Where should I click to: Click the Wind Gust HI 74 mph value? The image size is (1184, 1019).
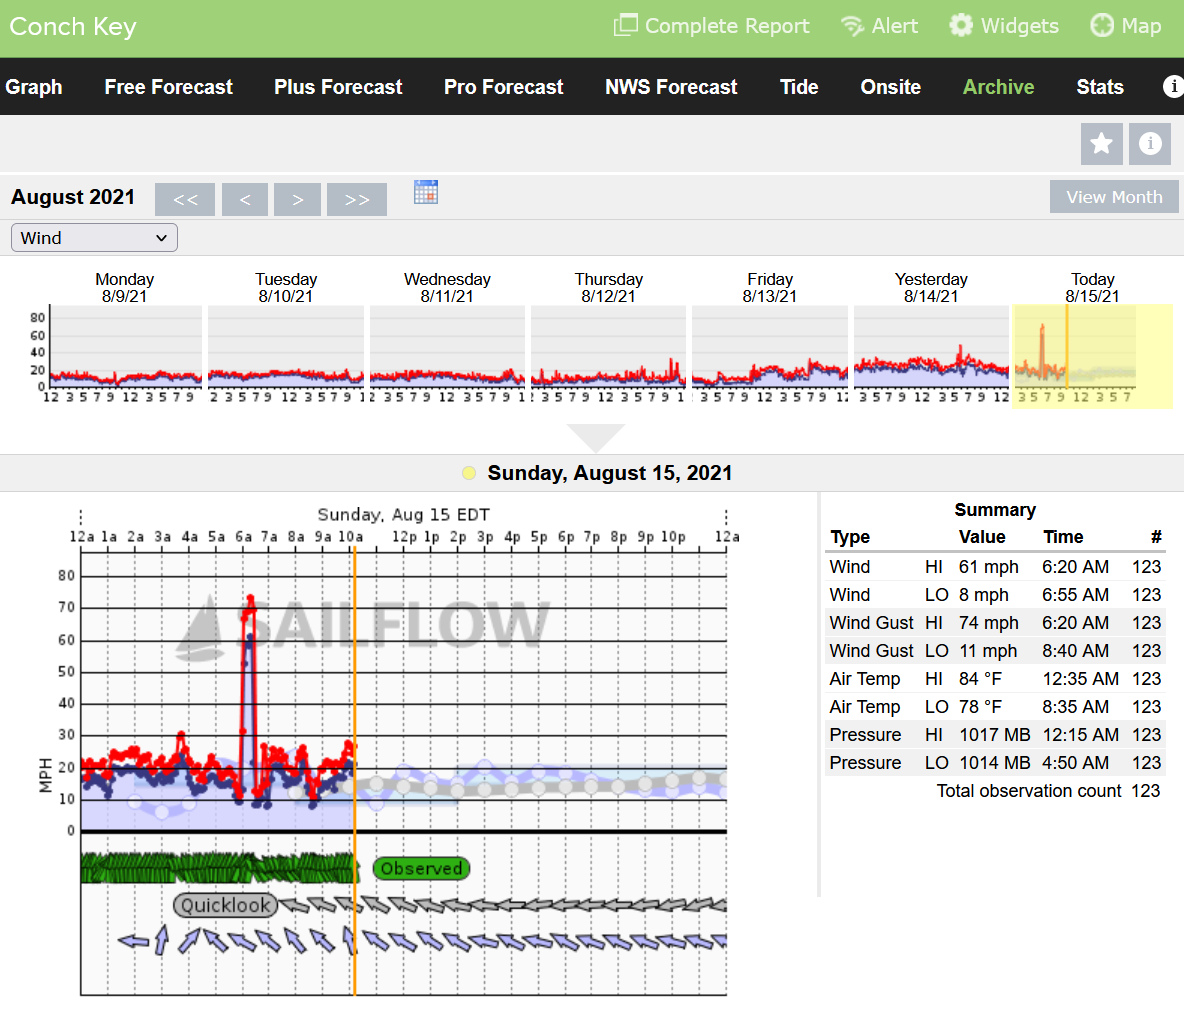pyautogui.click(x=988, y=622)
